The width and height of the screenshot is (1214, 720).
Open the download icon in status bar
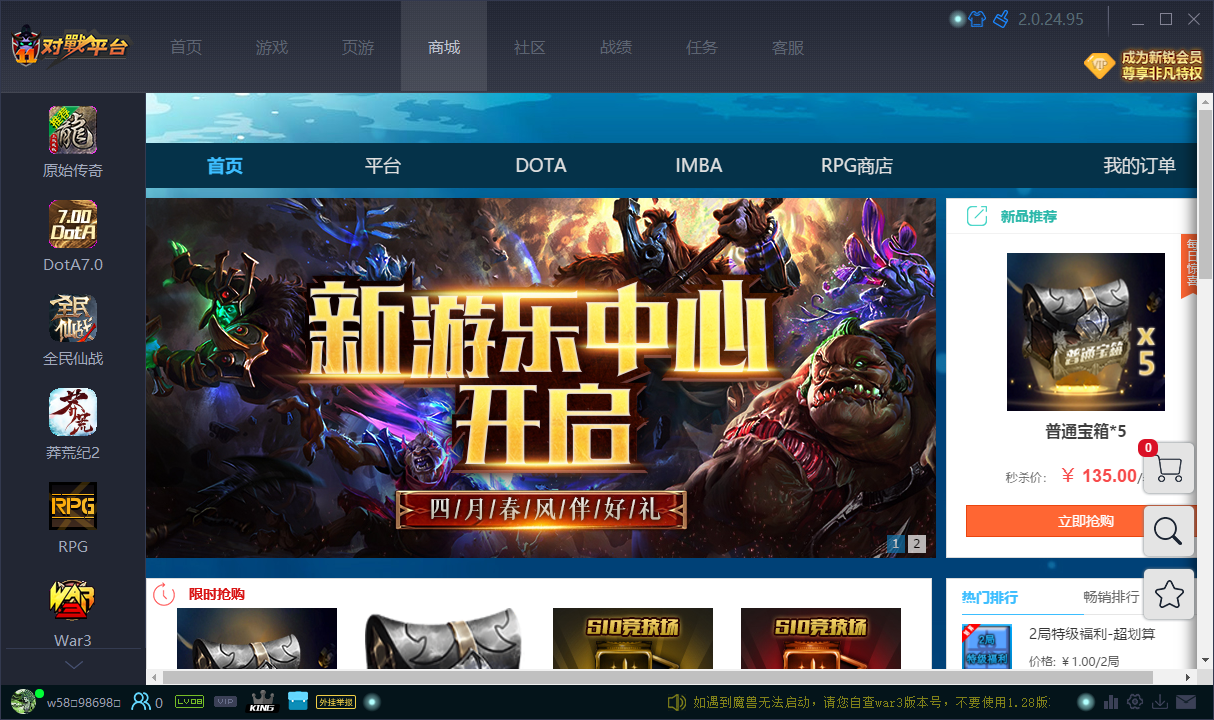pos(1161,702)
